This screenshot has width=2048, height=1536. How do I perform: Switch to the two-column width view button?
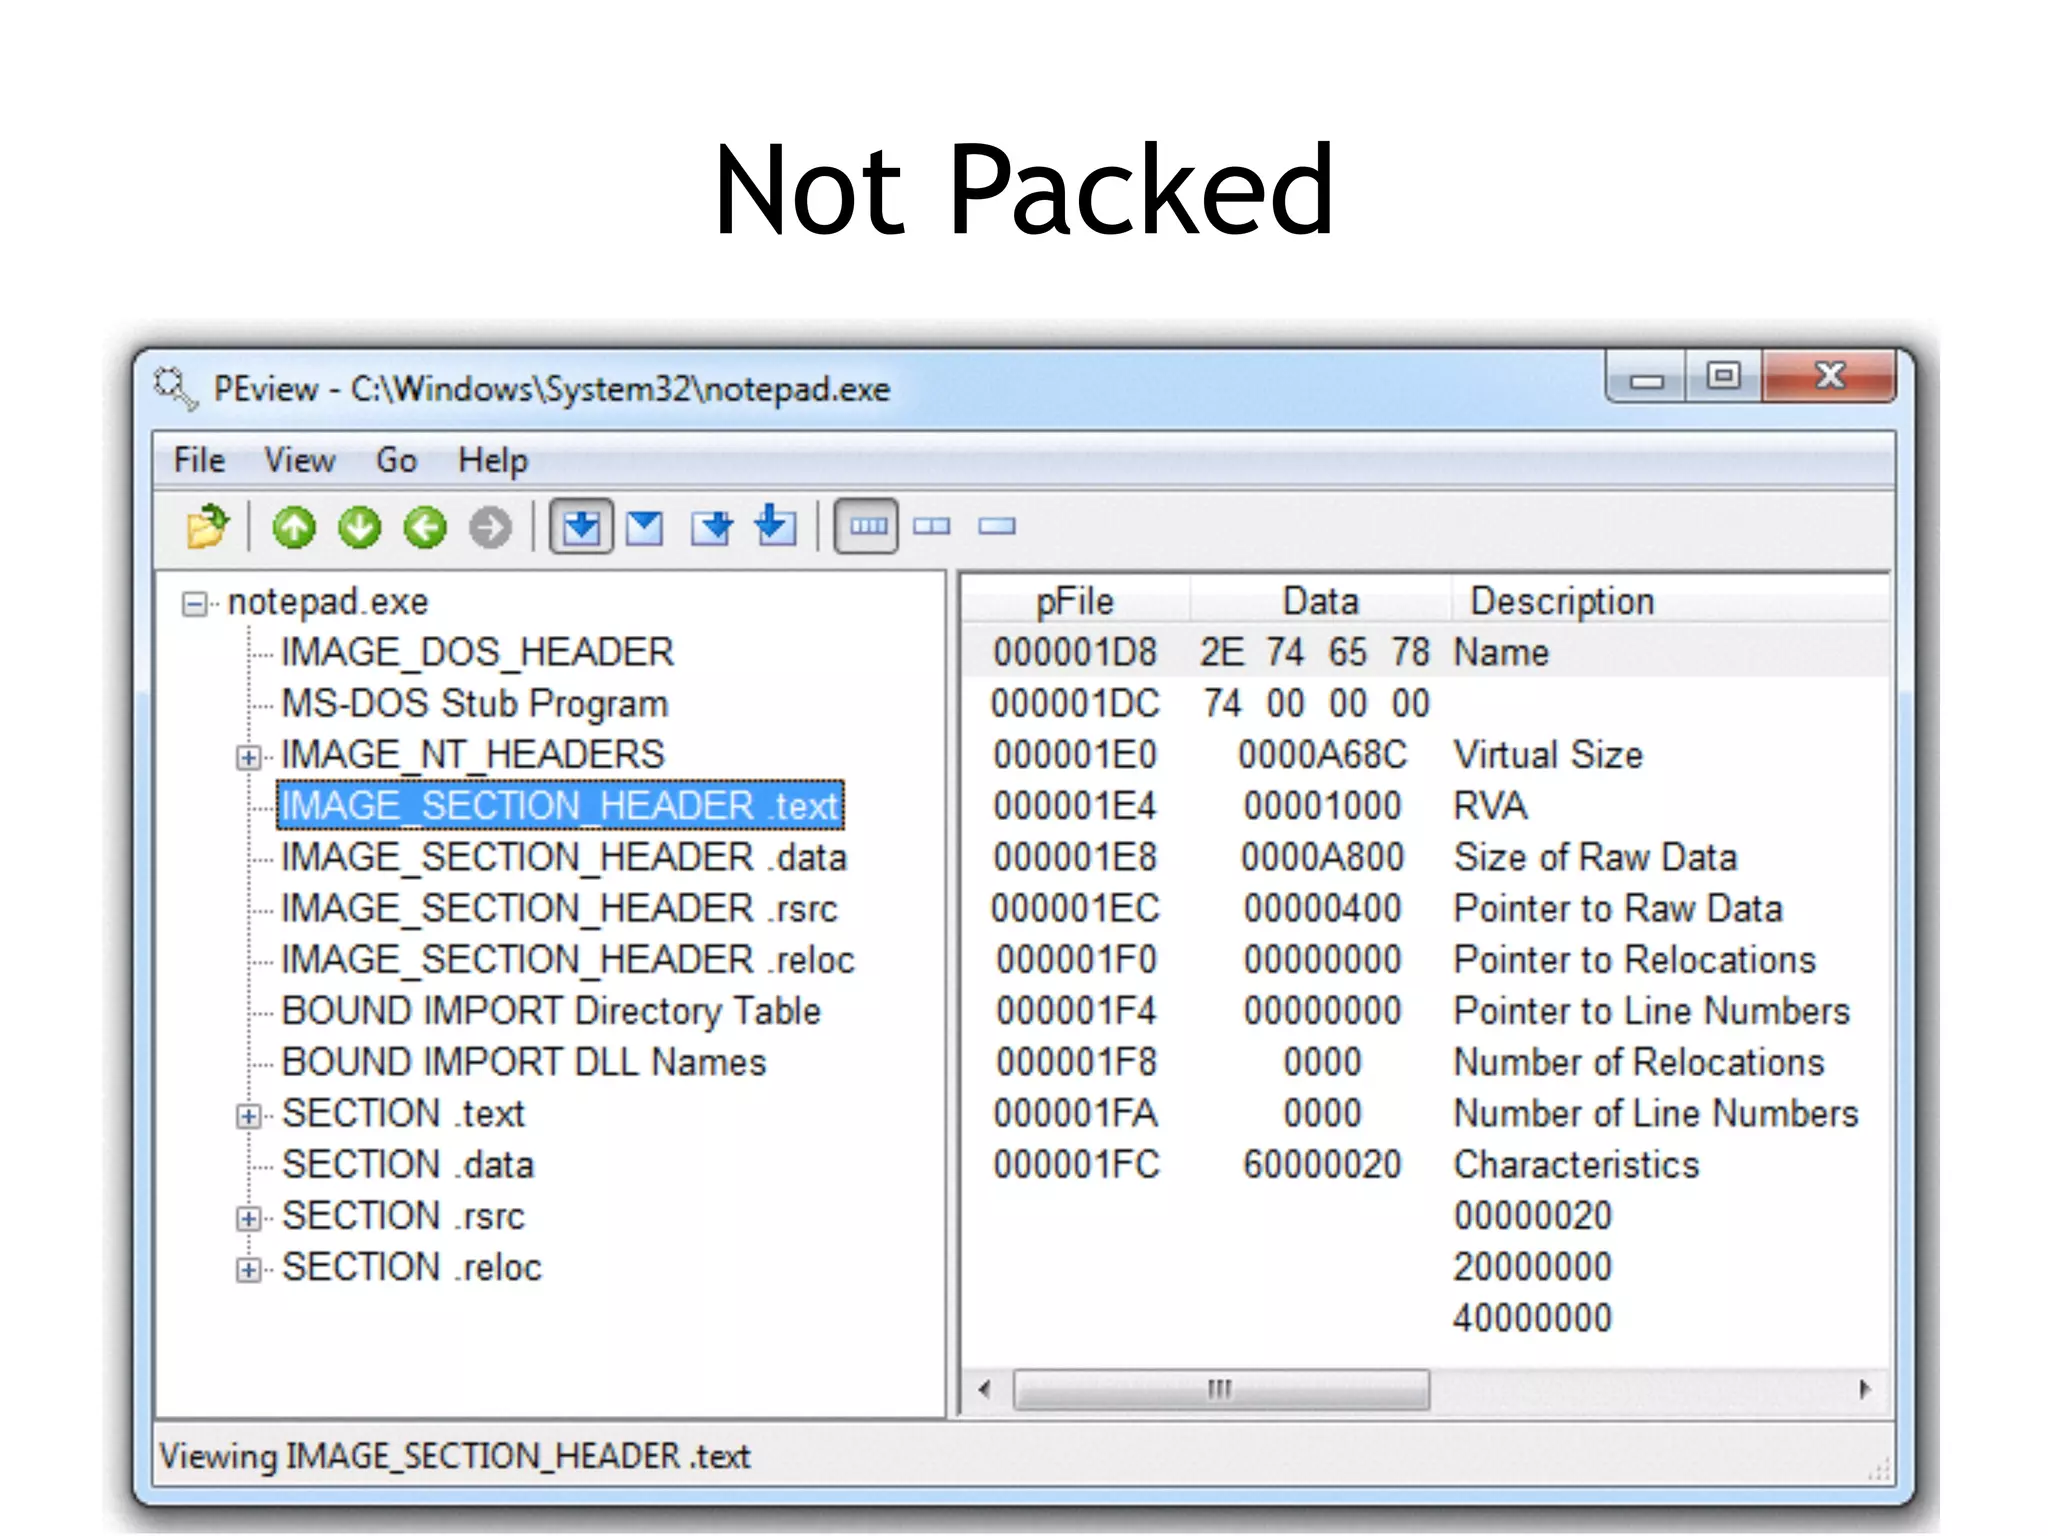932,526
